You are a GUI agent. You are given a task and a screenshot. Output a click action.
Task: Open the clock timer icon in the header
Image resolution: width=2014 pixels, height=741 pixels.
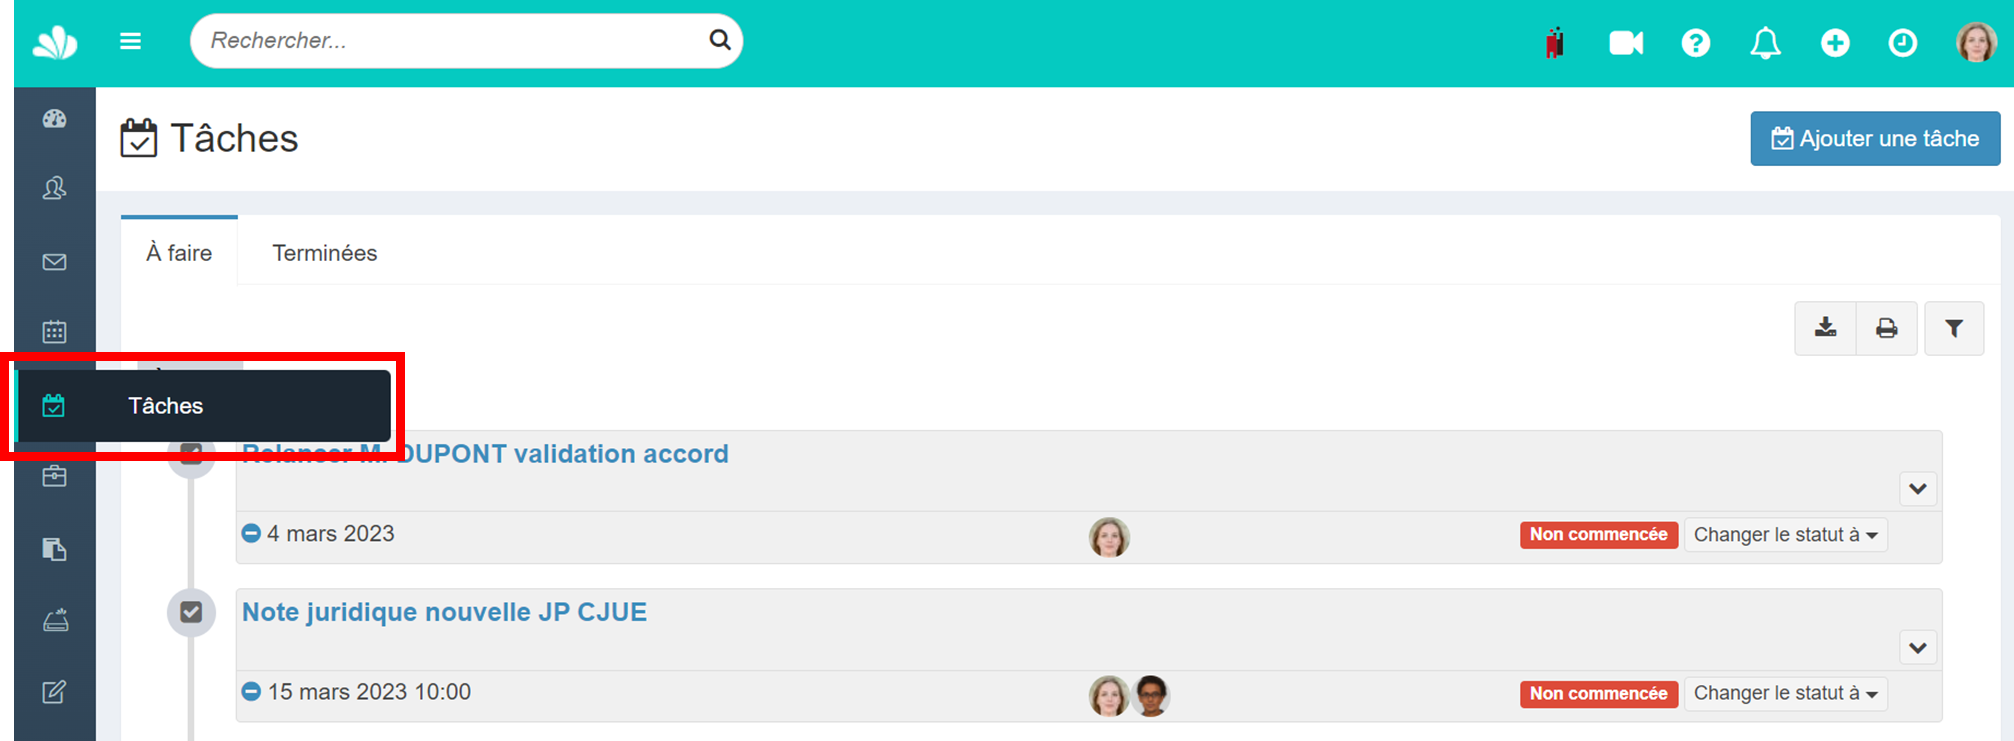[1903, 43]
